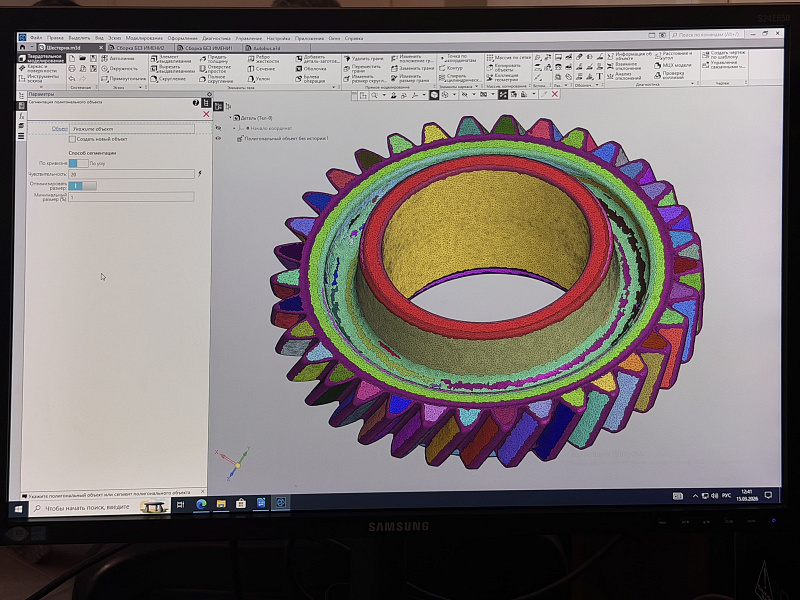
Task: Open the Оболочка shell tool
Action: pos(315,69)
